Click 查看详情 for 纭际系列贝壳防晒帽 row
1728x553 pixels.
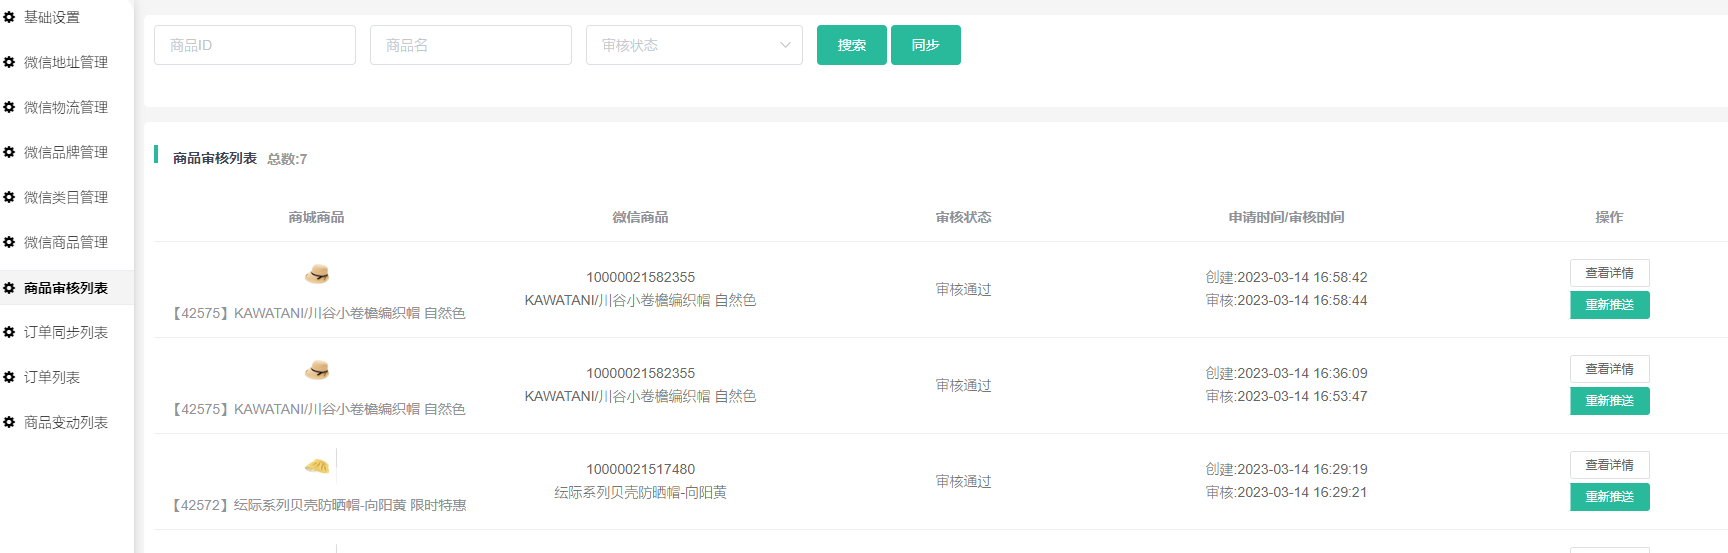point(1609,465)
